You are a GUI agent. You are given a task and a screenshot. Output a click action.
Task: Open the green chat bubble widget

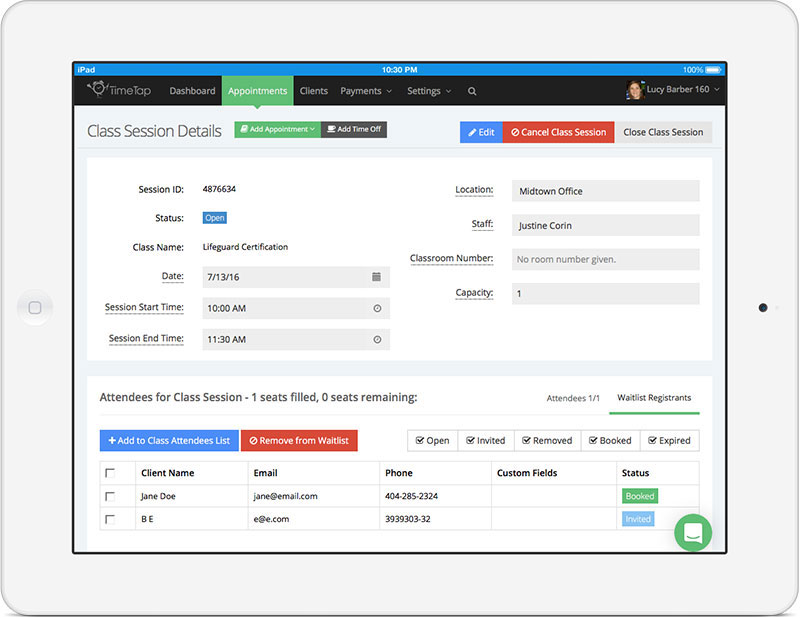[693, 533]
